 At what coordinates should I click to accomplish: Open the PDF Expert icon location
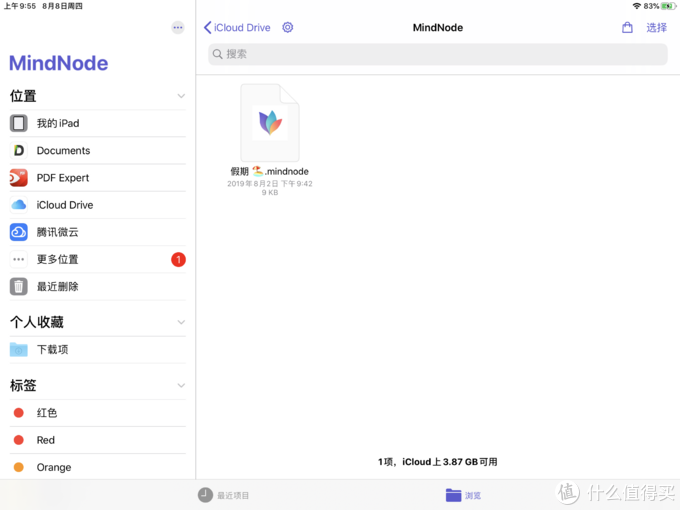[19, 178]
